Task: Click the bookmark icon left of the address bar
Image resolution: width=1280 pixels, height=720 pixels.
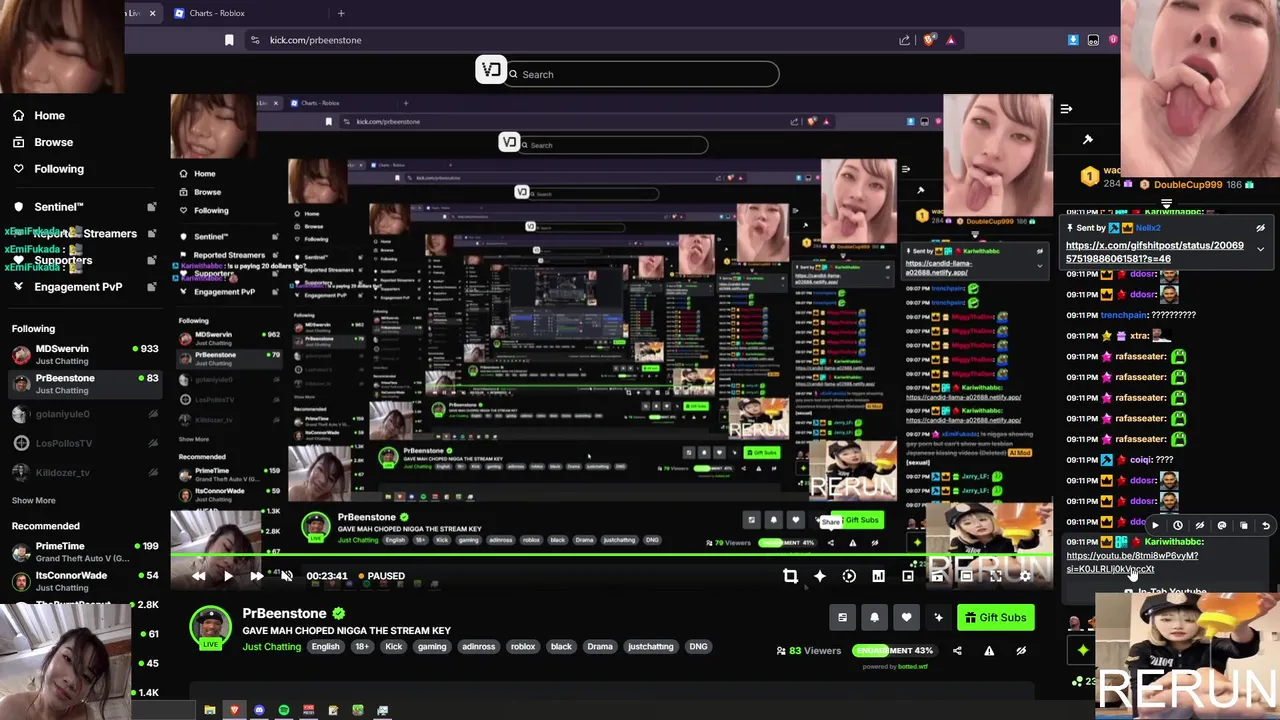Action: [229, 40]
